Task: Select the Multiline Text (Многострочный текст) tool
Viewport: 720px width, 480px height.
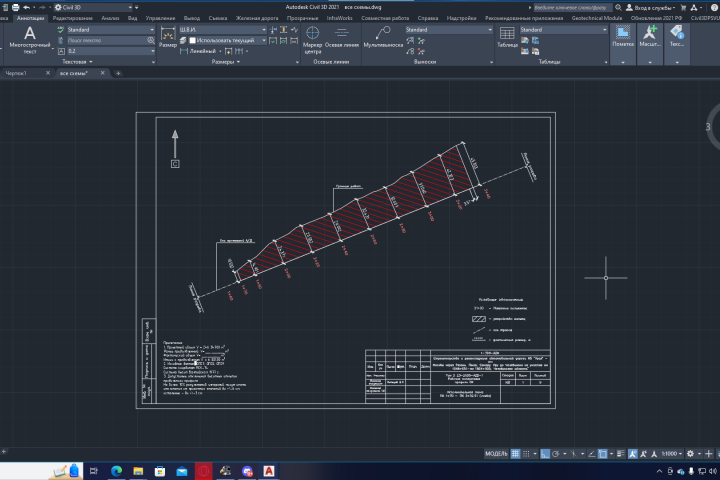Action: pyautogui.click(x=29, y=40)
